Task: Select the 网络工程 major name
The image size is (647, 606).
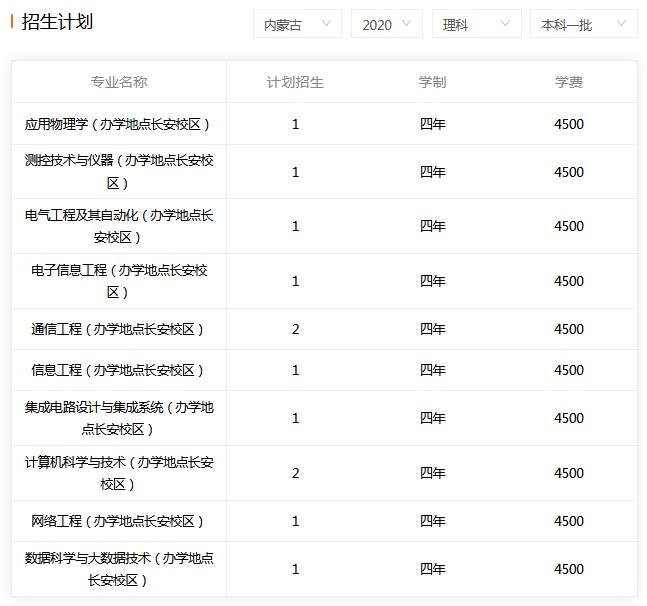Action: pyautogui.click(x=117, y=521)
